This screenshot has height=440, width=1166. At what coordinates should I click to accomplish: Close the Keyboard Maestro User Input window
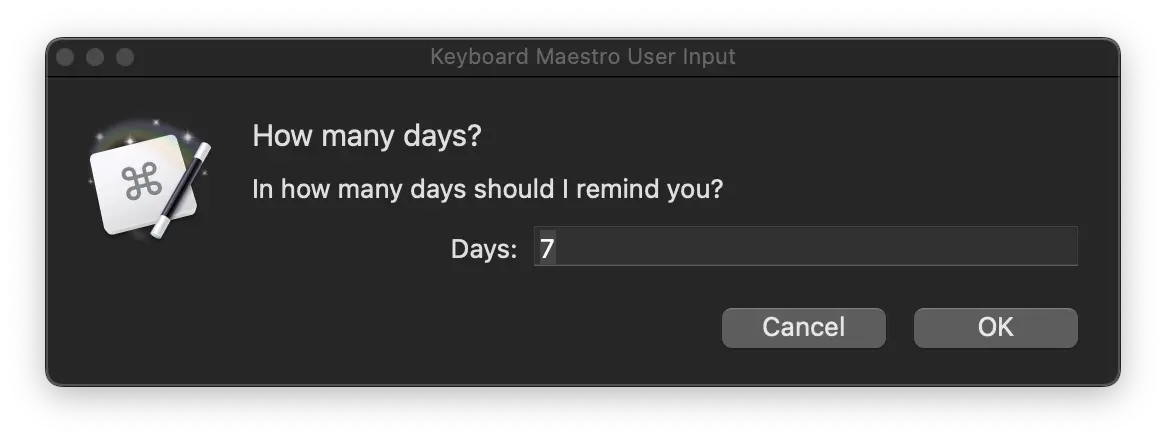pos(65,57)
